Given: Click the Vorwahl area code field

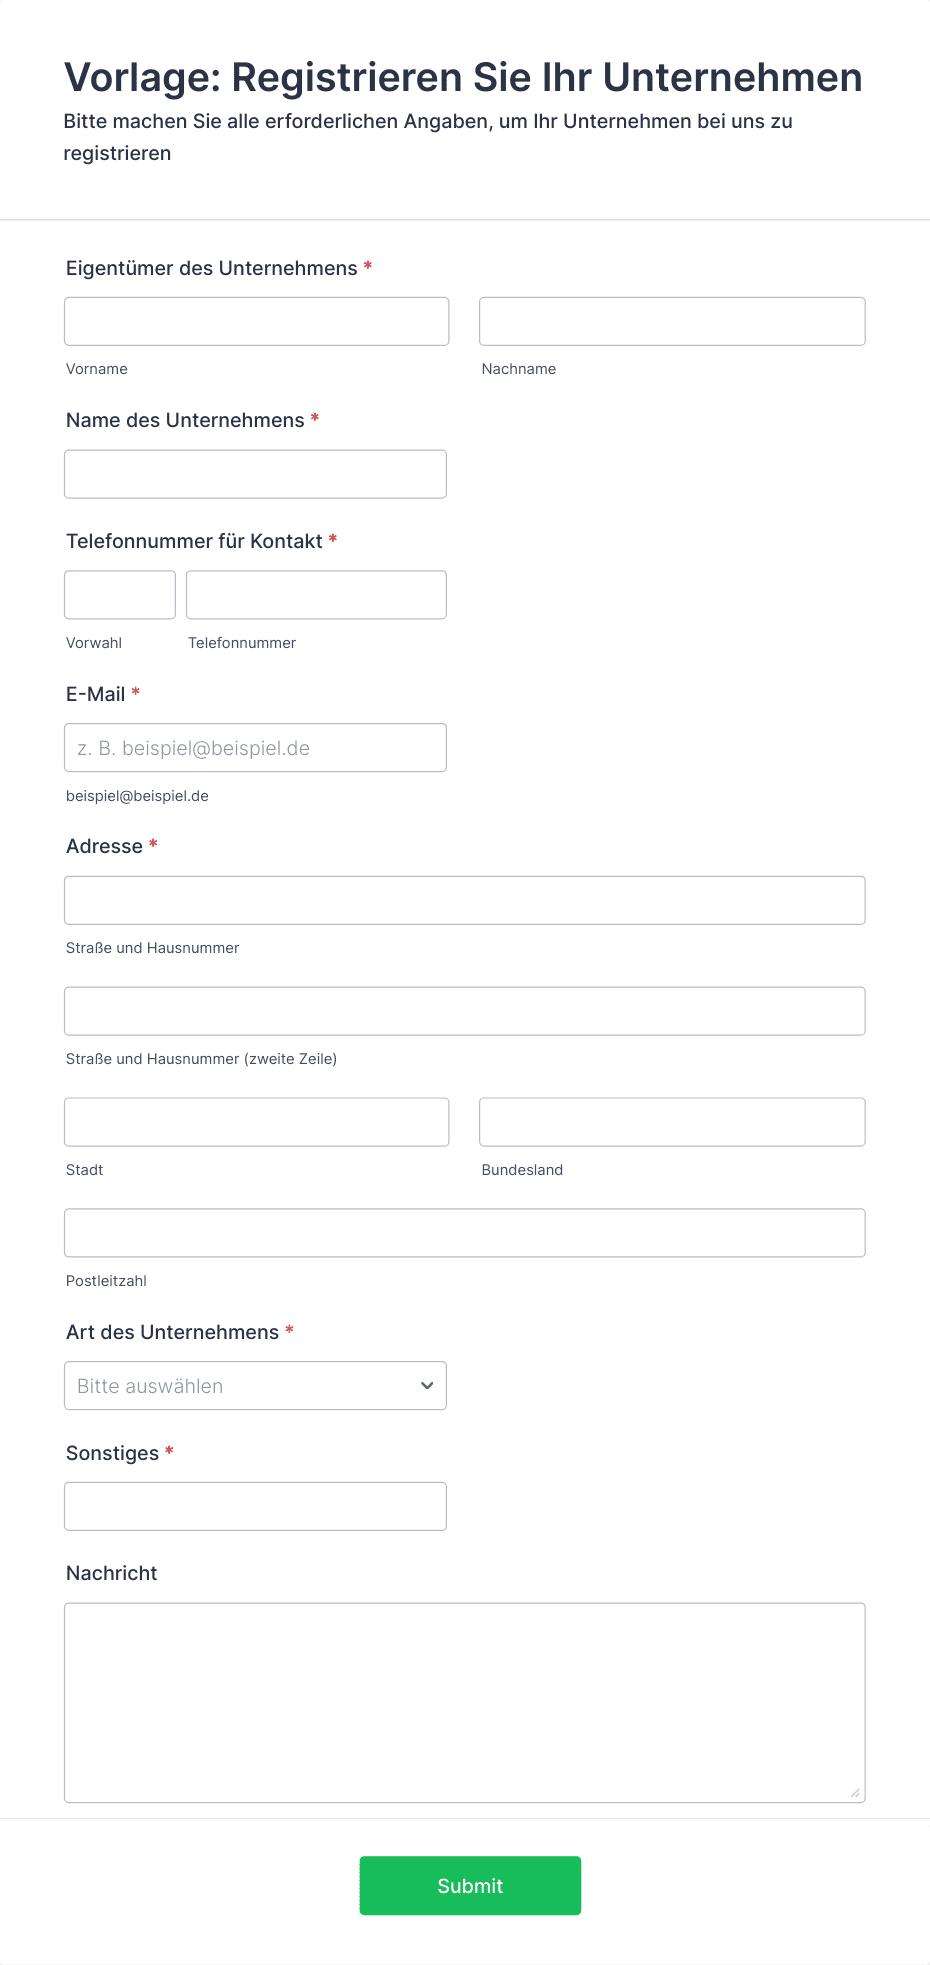Looking at the screenshot, I should pyautogui.click(x=120, y=595).
